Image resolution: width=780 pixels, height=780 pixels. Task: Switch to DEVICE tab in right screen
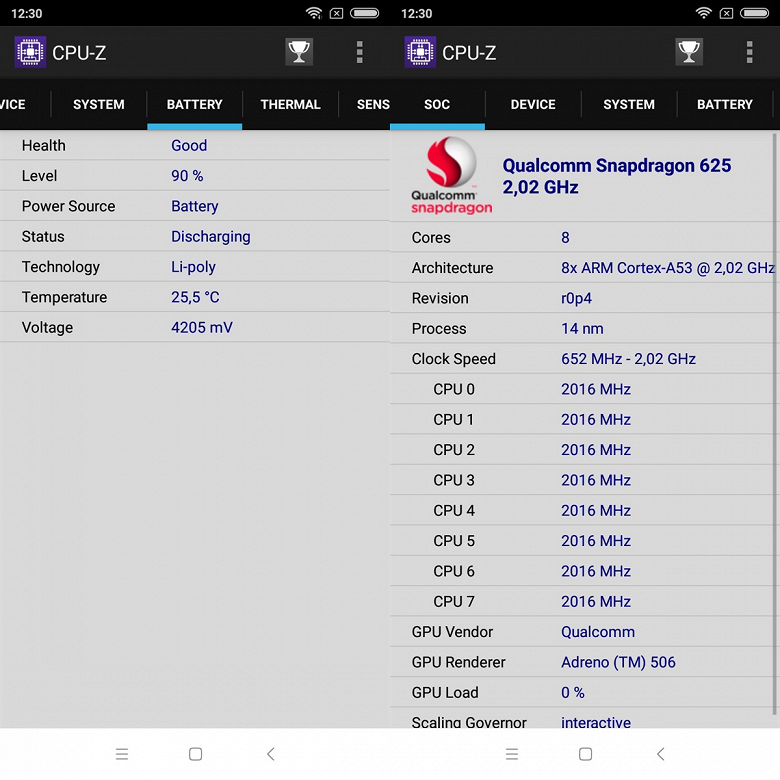[533, 104]
